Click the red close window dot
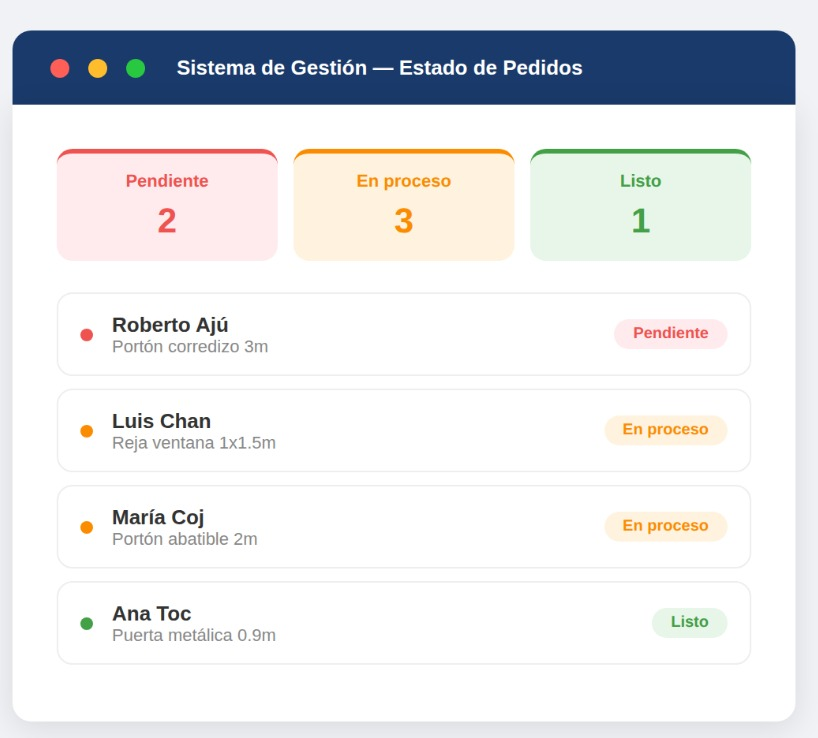This screenshot has height=738, width=818. click(60, 68)
